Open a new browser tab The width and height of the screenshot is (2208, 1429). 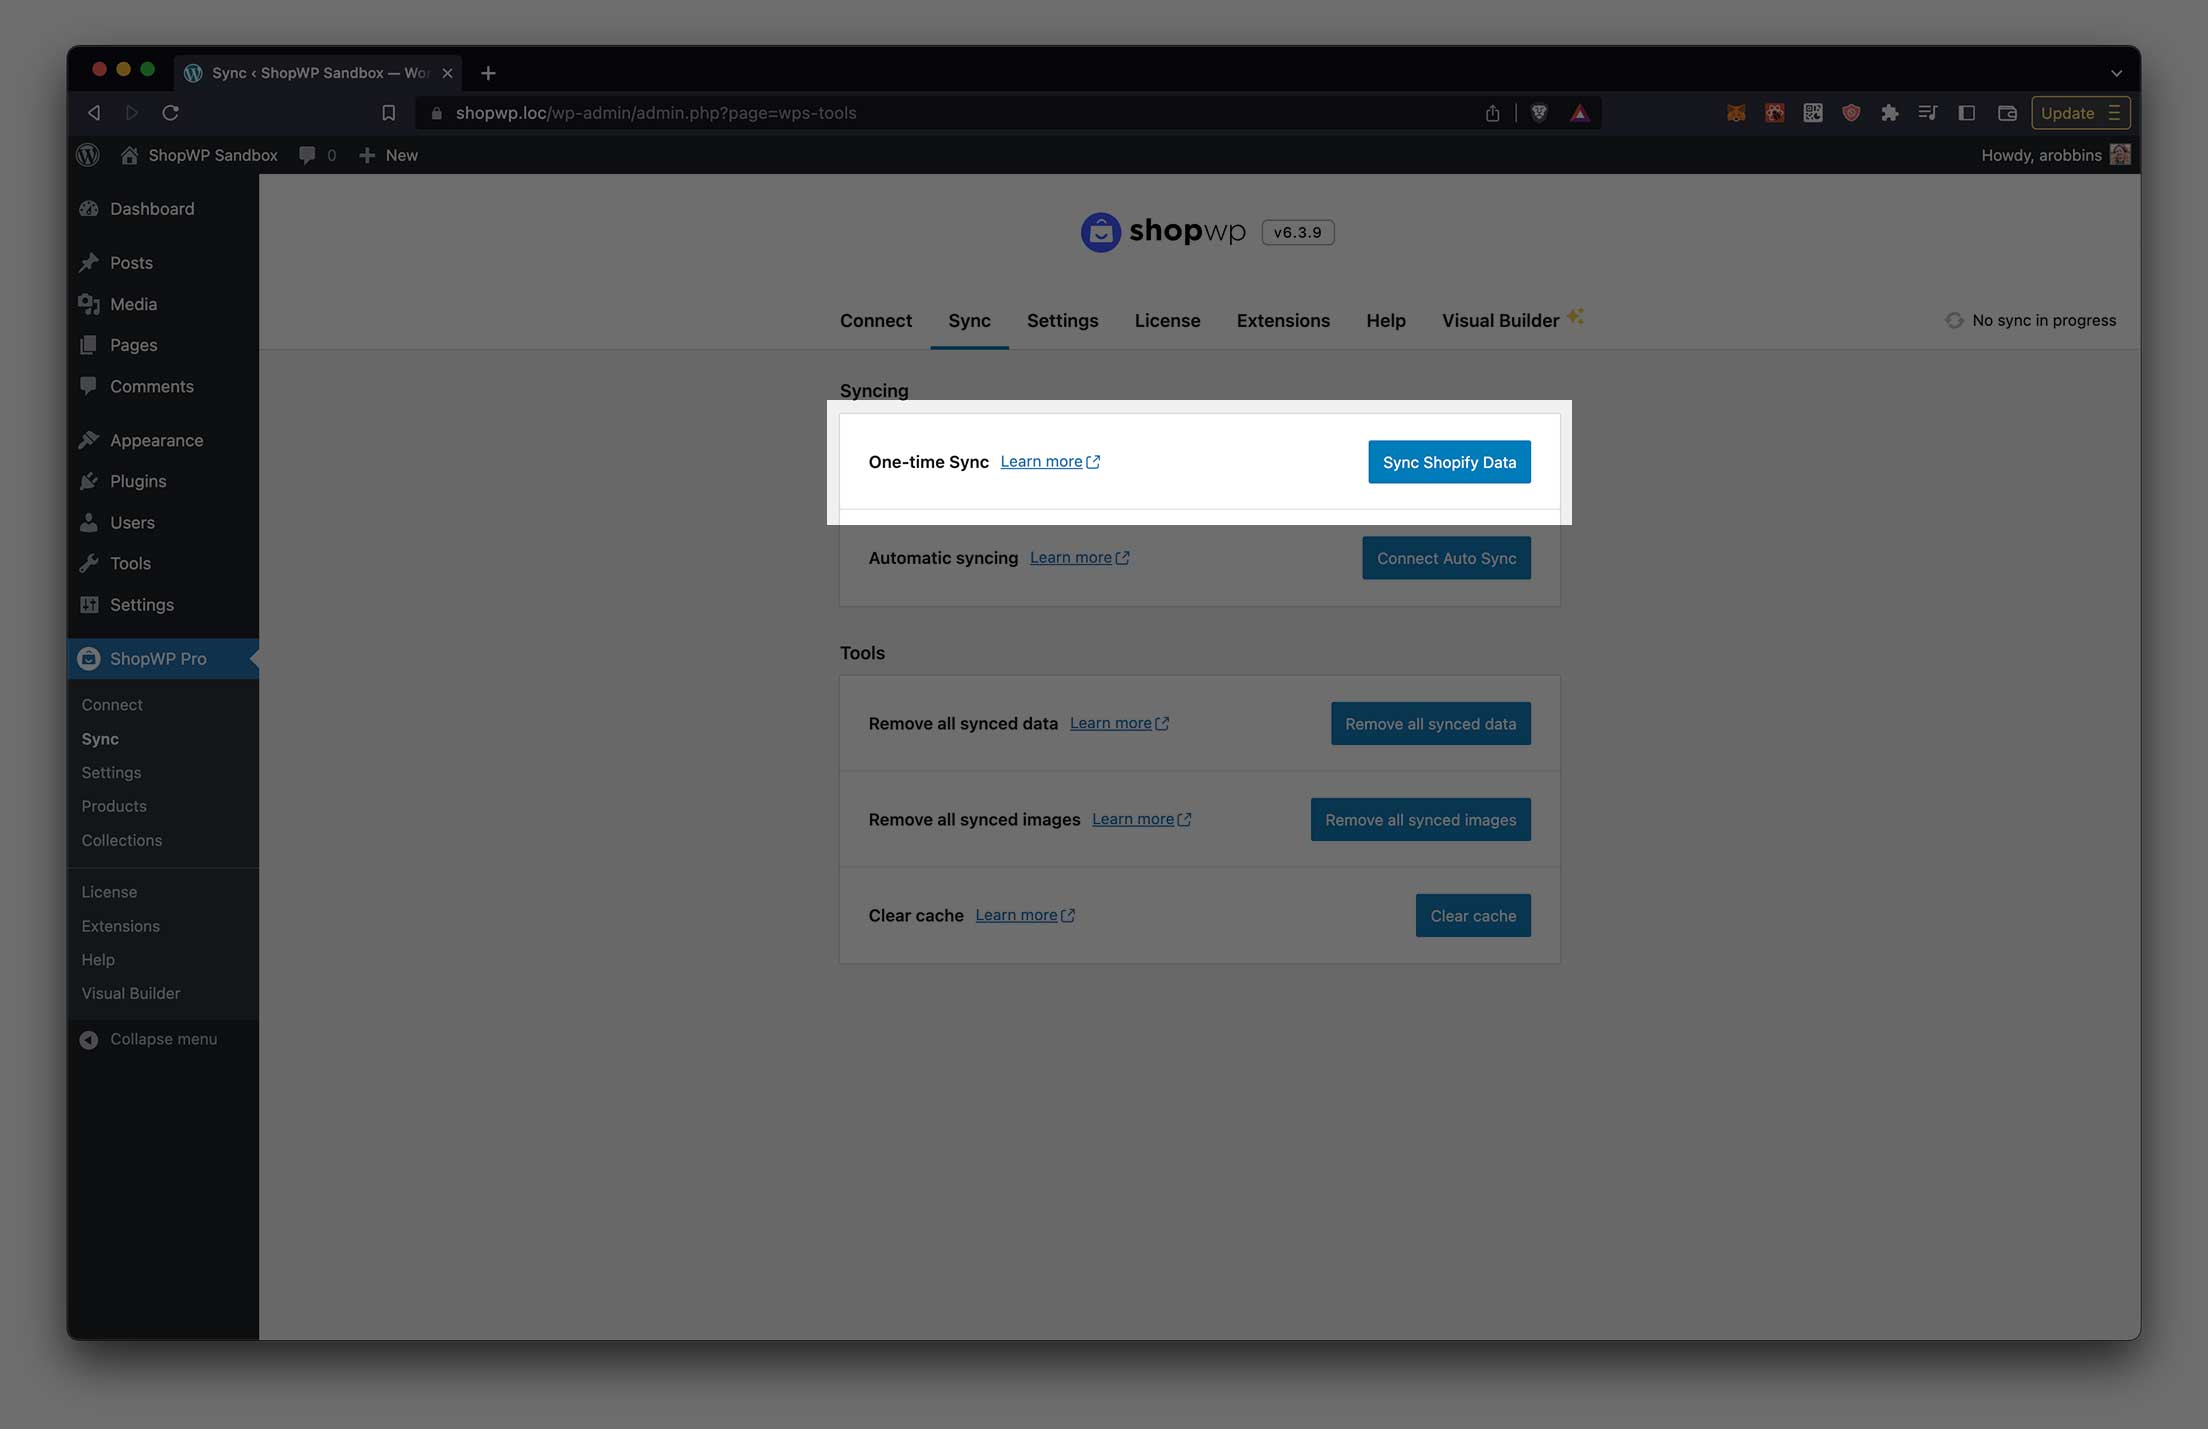pyautogui.click(x=488, y=73)
